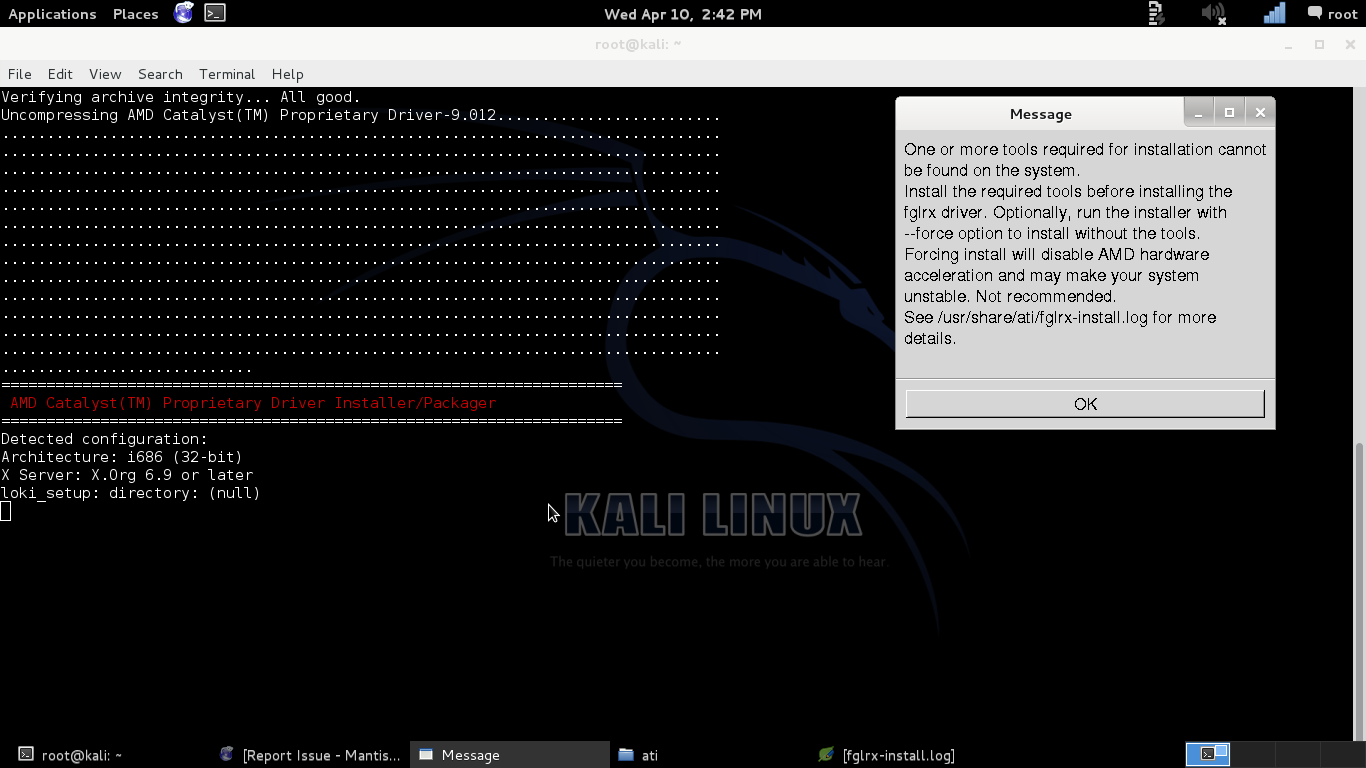Screen dimensions: 1366x768
Task: Close the root@kali terminal window
Action: click(x=1349, y=45)
